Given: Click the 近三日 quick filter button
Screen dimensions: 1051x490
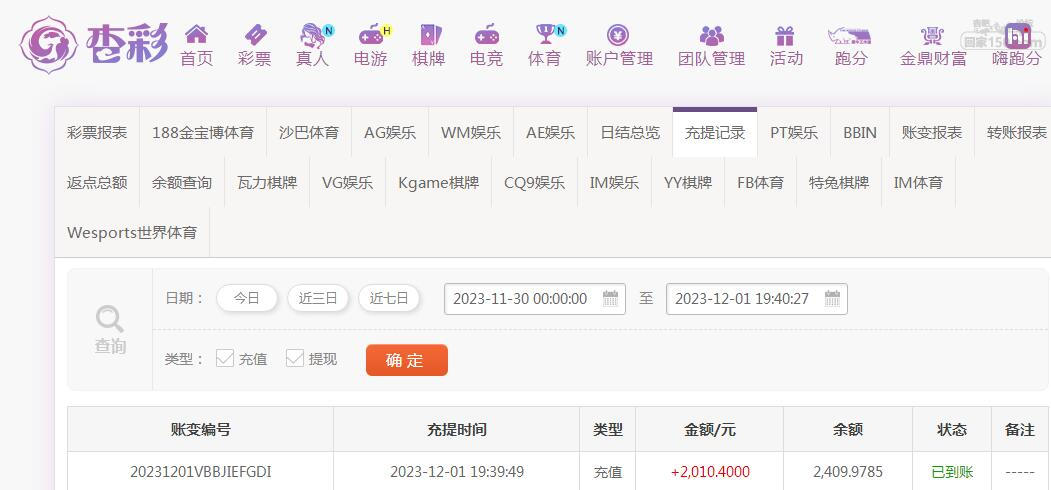Looking at the screenshot, I should (318, 298).
